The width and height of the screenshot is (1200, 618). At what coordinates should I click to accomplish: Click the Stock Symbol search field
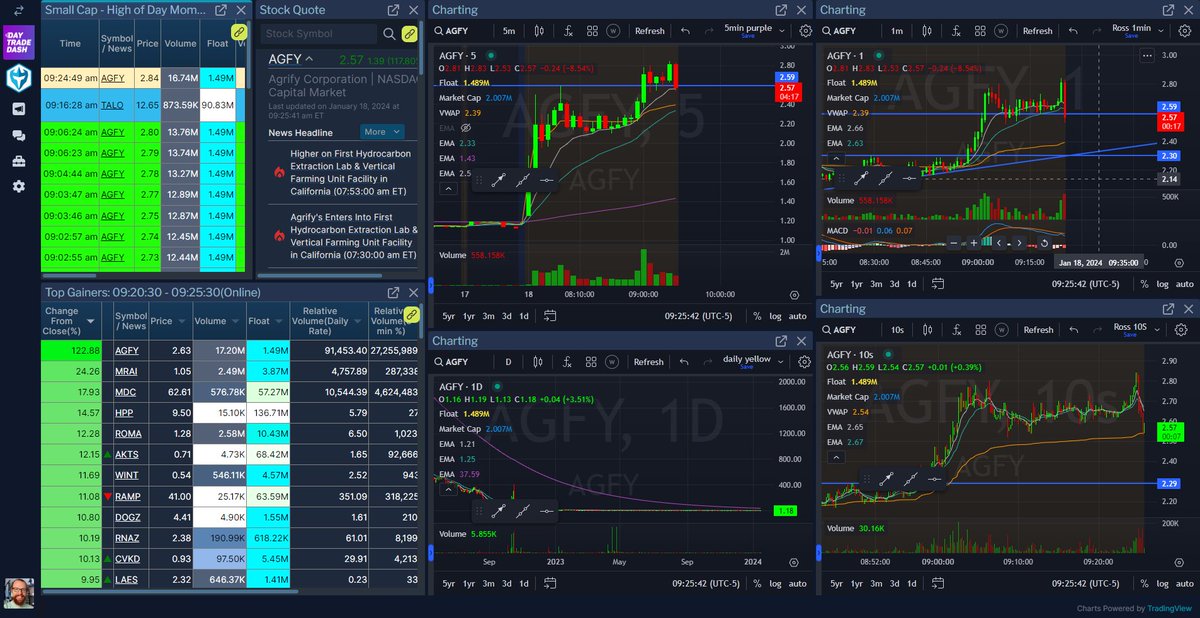tap(320, 34)
